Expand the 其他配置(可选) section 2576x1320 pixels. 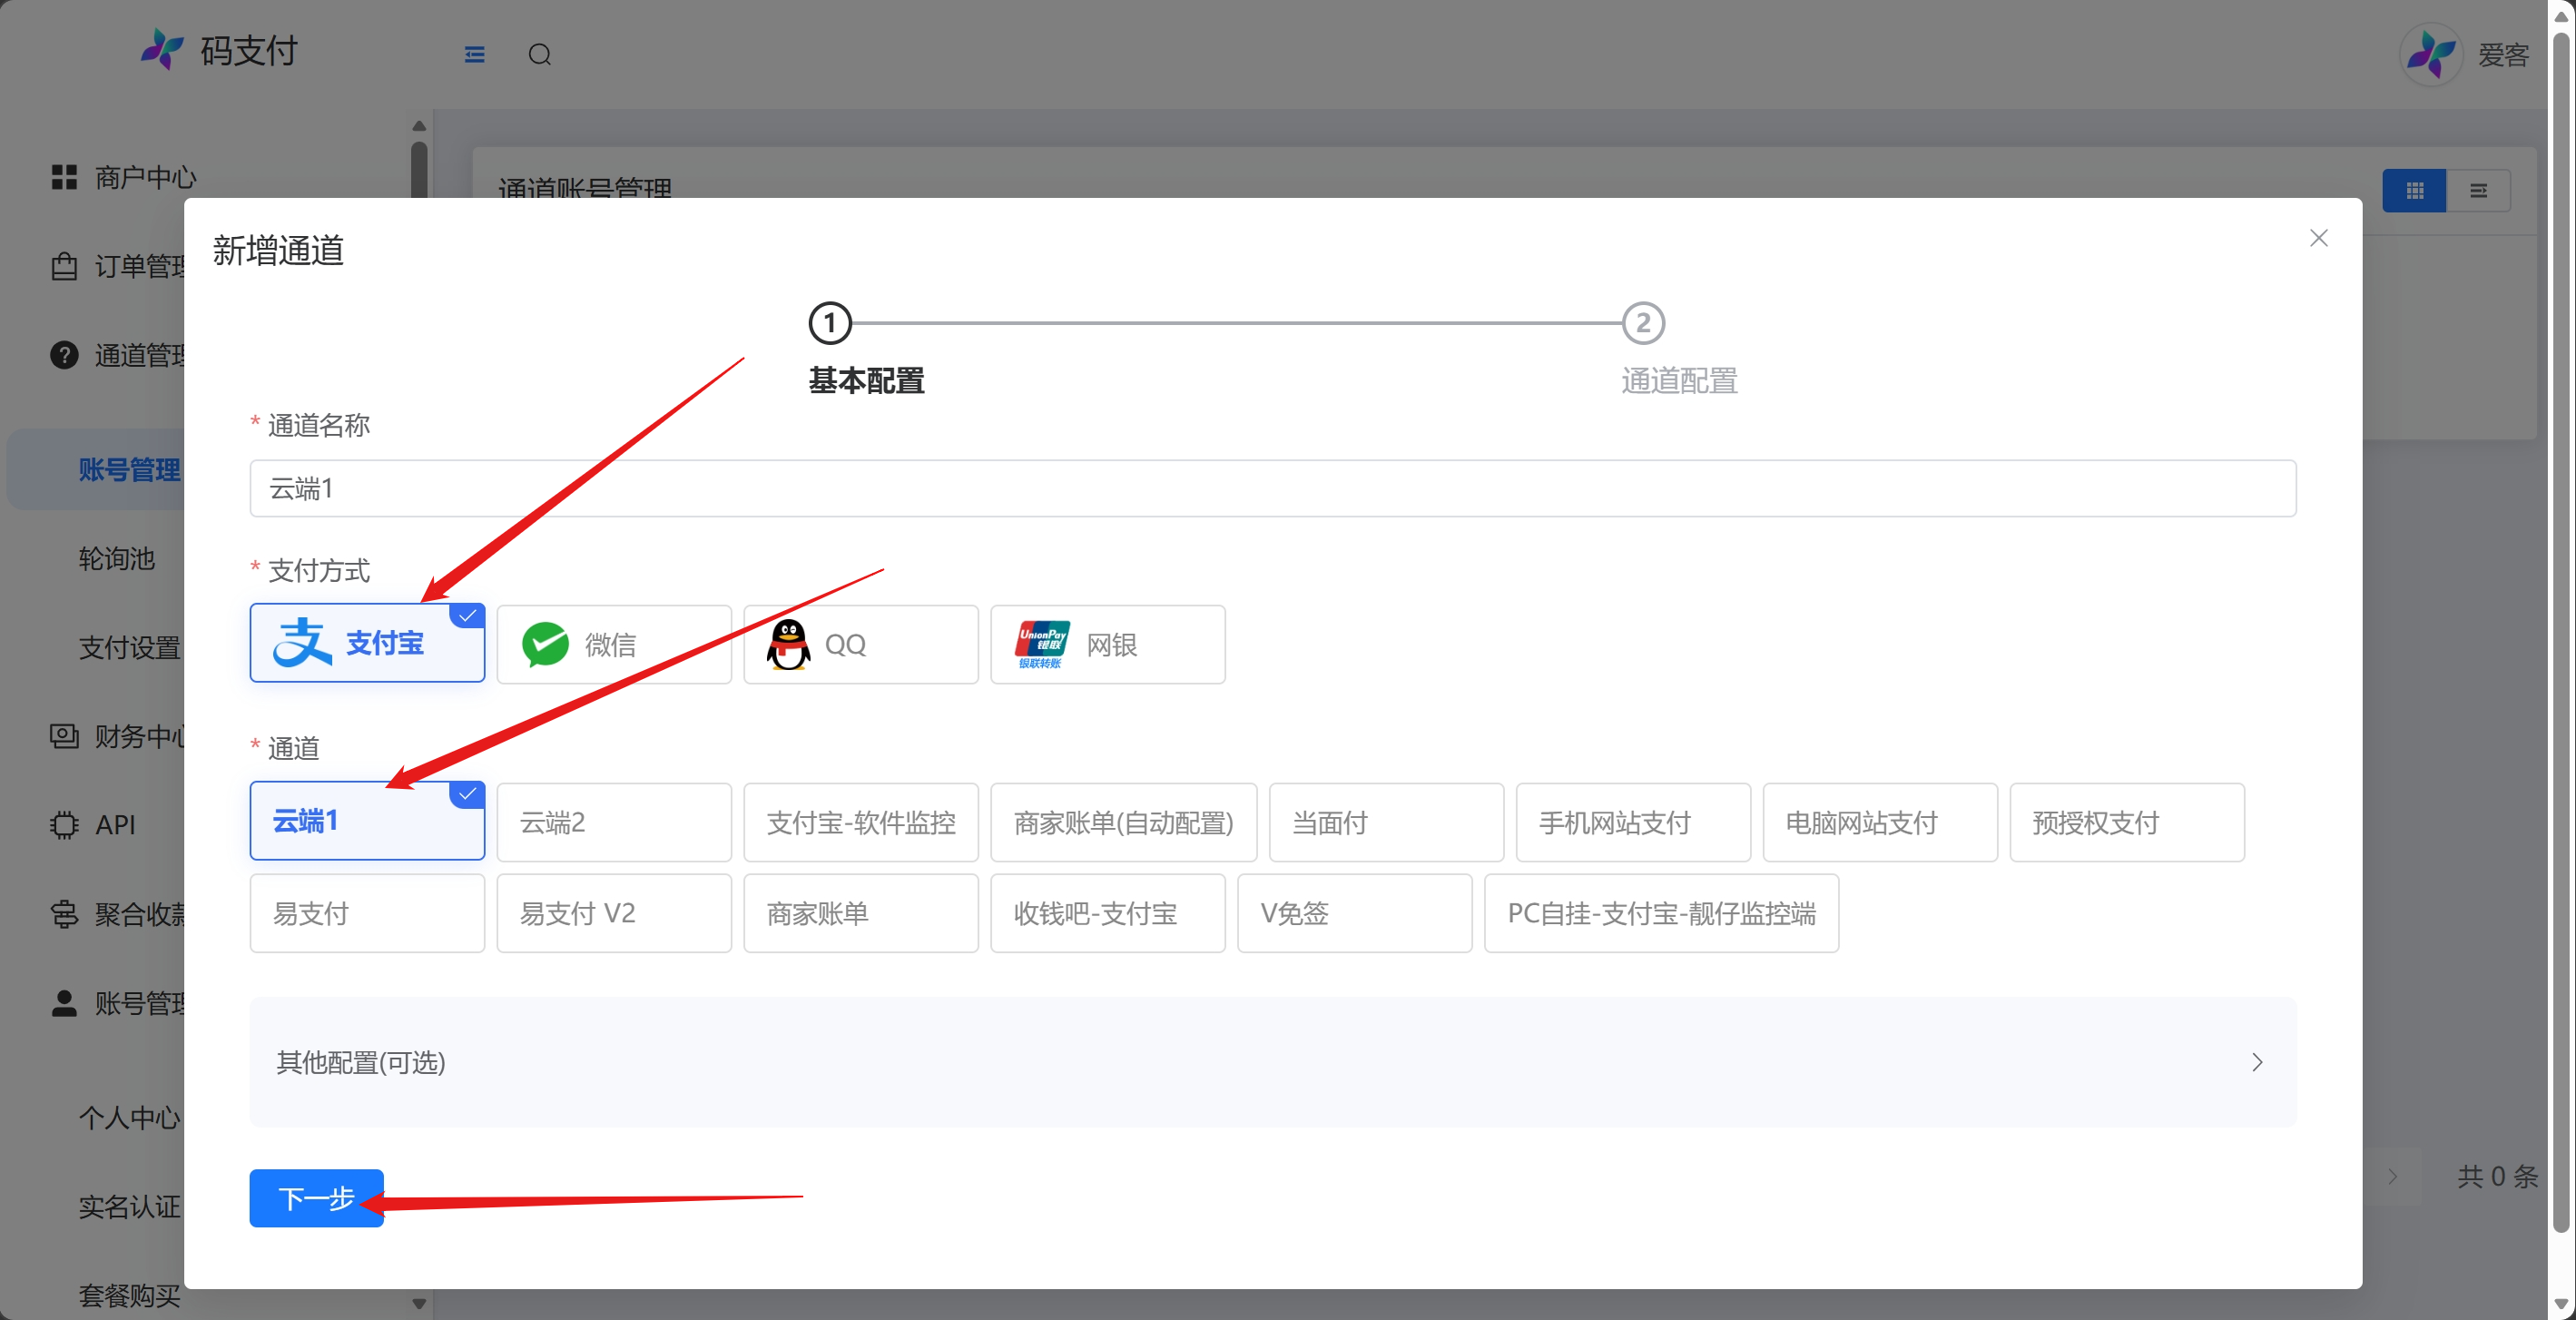tap(1273, 1062)
